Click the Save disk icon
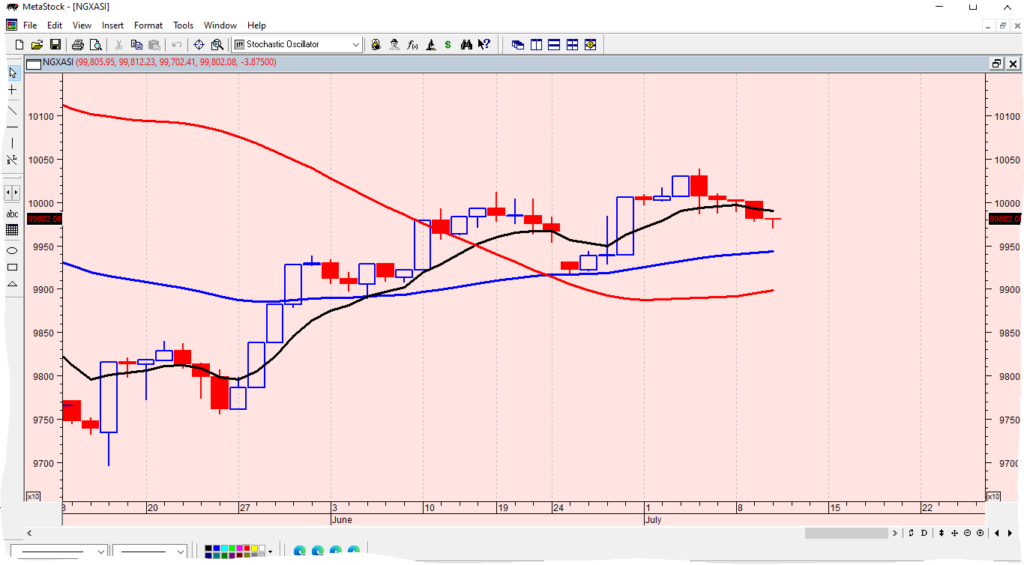Image resolution: width=1024 pixels, height=565 pixels. pos(55,45)
